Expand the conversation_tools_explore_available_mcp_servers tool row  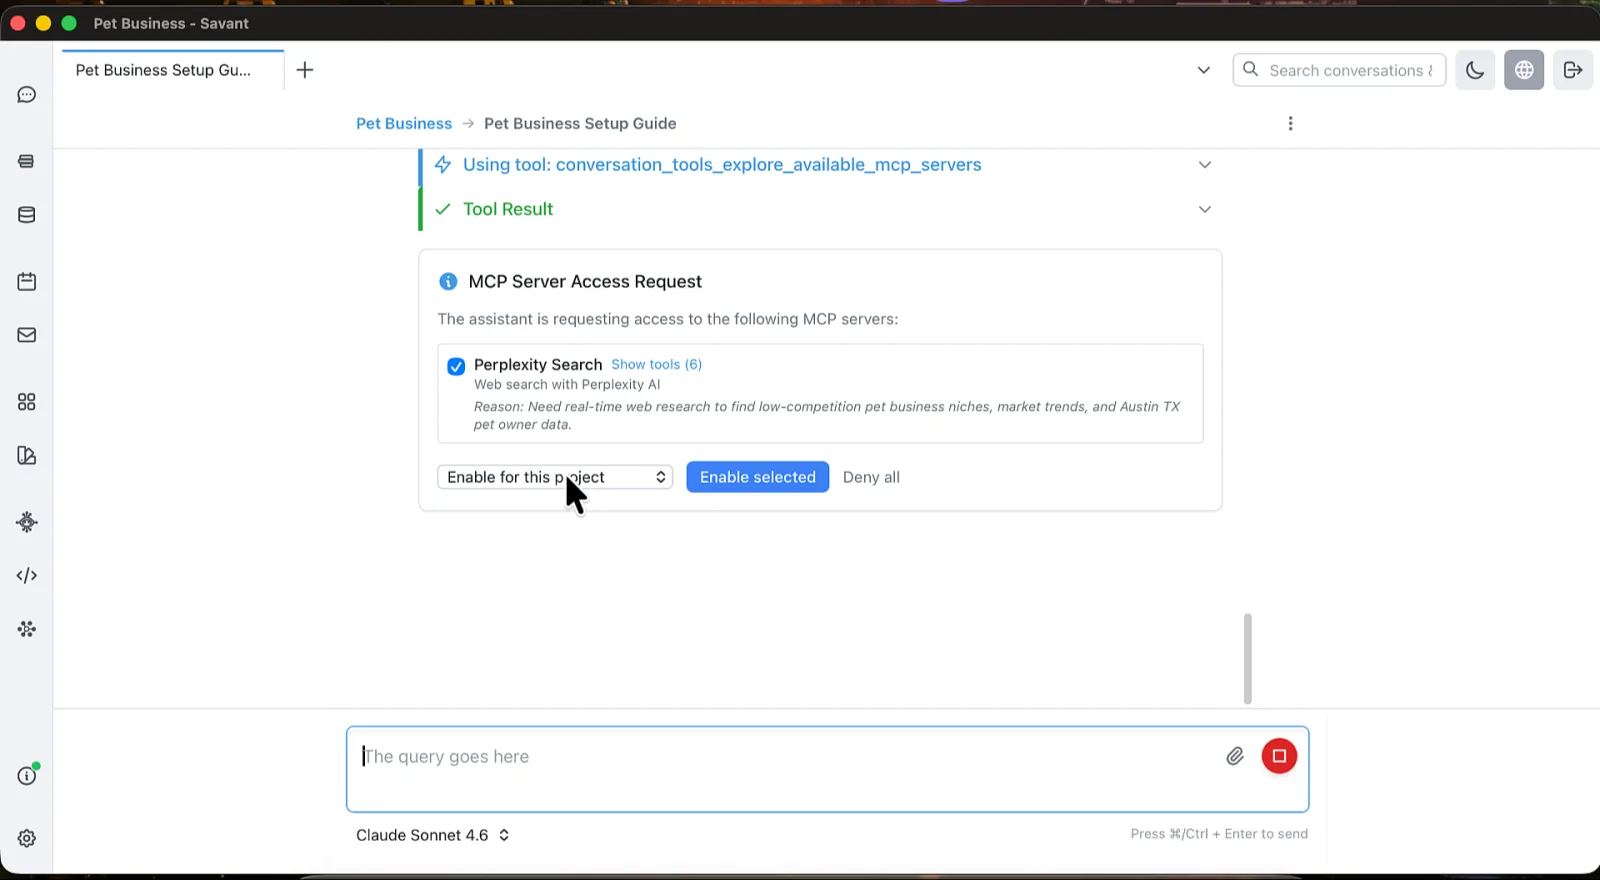coord(819,165)
